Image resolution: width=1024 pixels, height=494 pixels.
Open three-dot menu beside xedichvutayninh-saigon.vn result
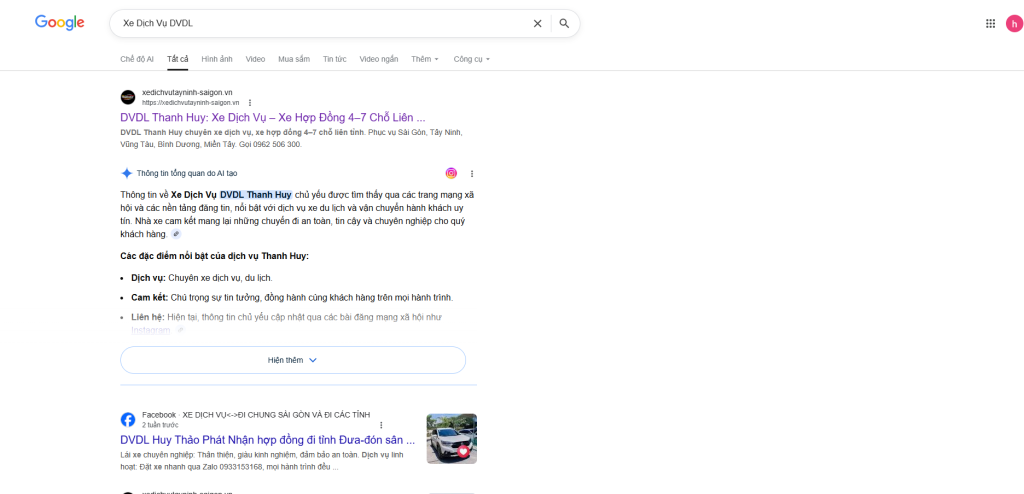(x=249, y=103)
